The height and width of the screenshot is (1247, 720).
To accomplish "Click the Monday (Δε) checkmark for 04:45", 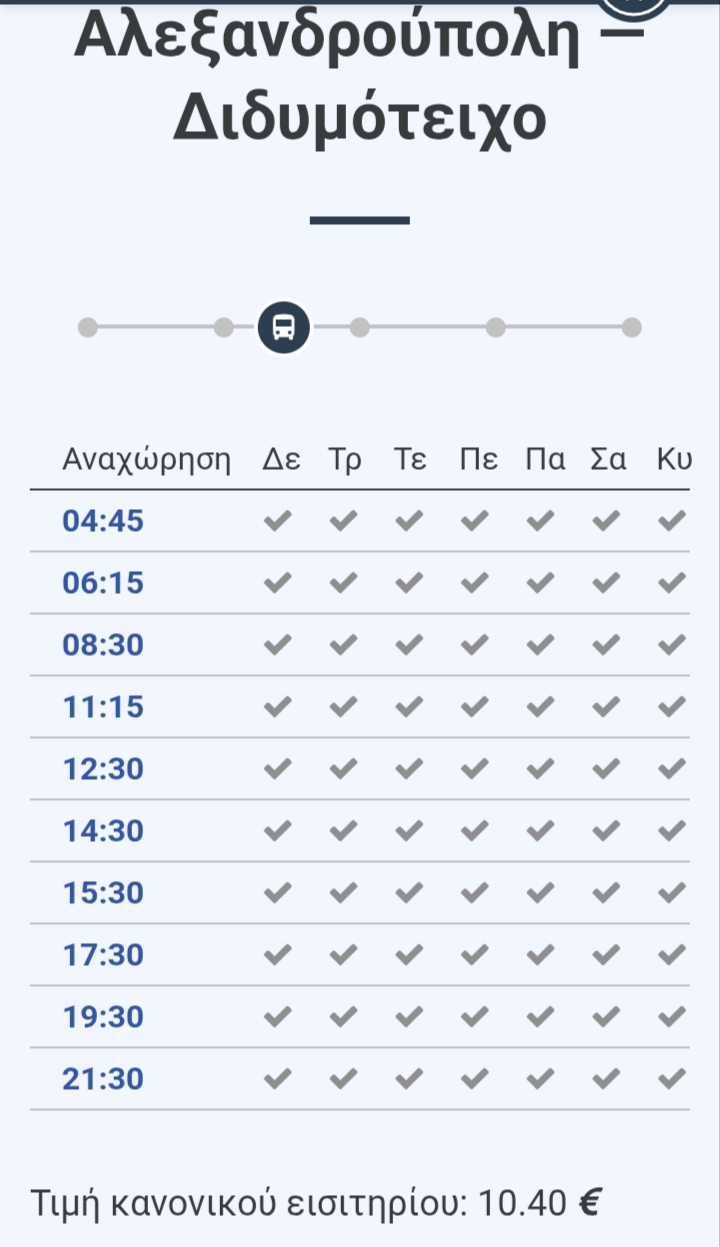I will point(278,521).
